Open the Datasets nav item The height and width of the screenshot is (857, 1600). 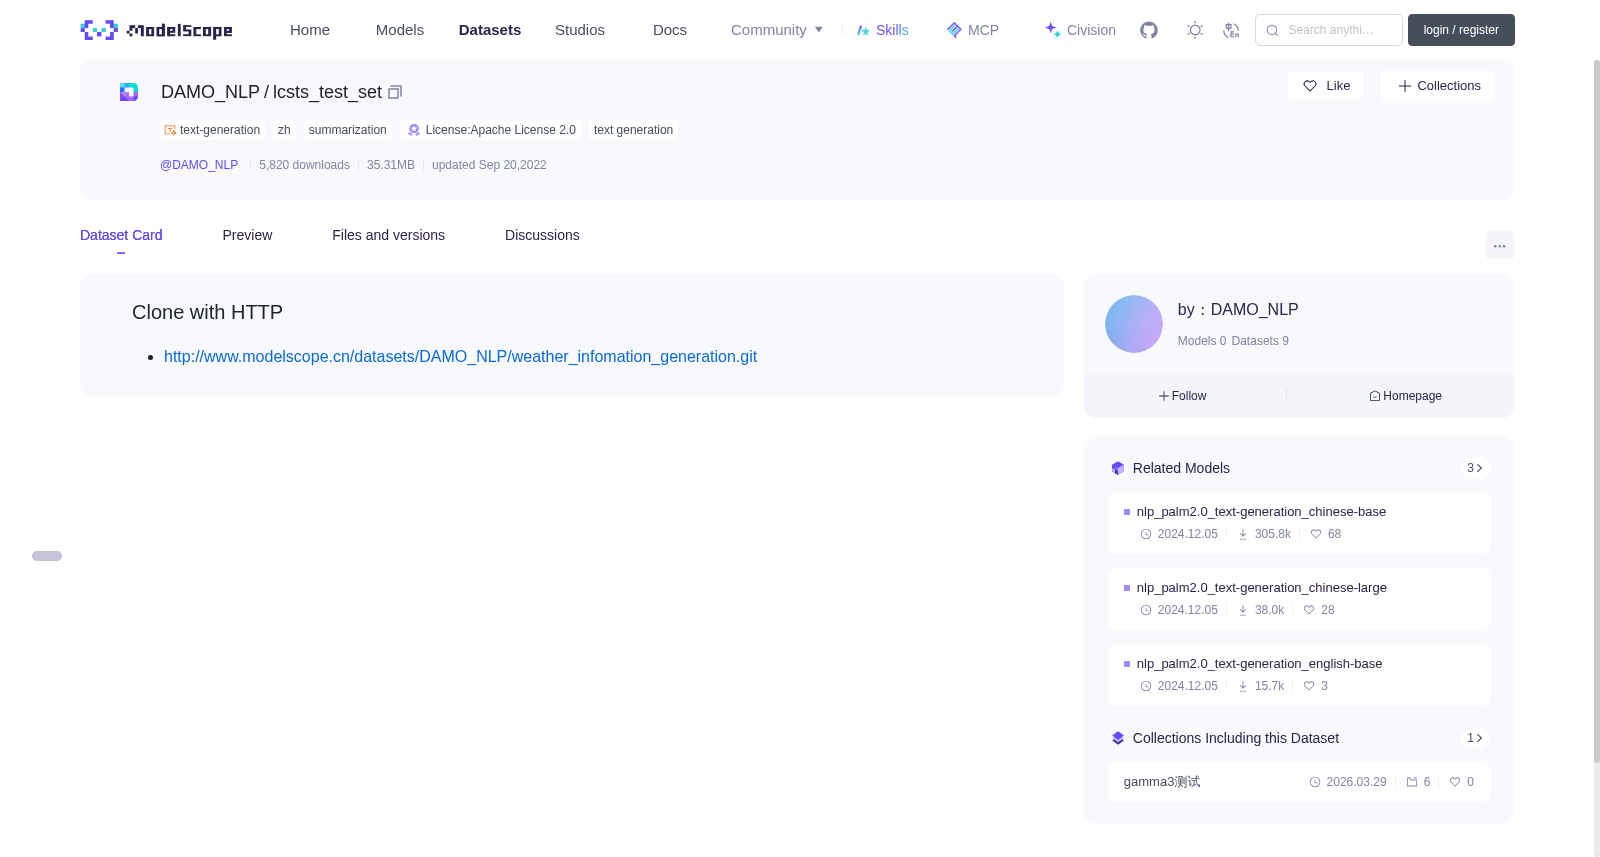coord(490,30)
